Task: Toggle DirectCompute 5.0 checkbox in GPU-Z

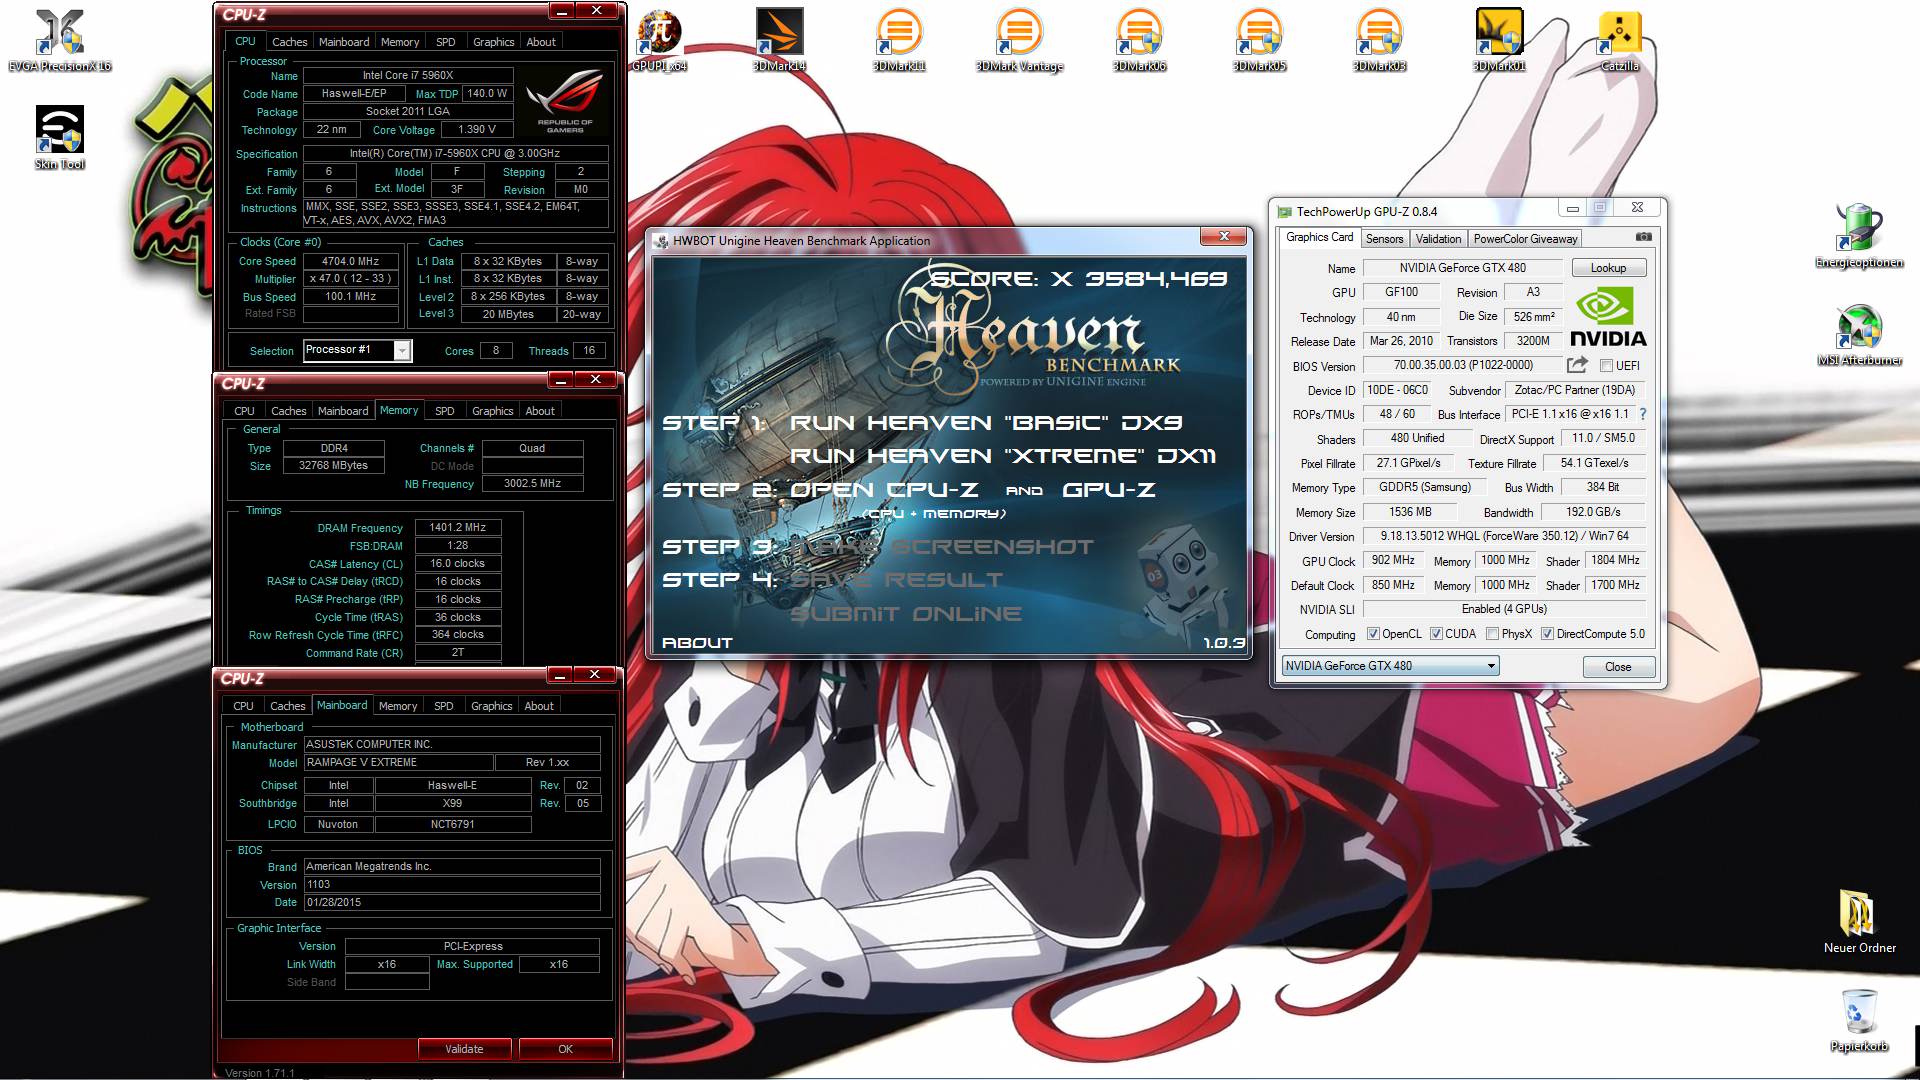Action: pyautogui.click(x=1547, y=634)
